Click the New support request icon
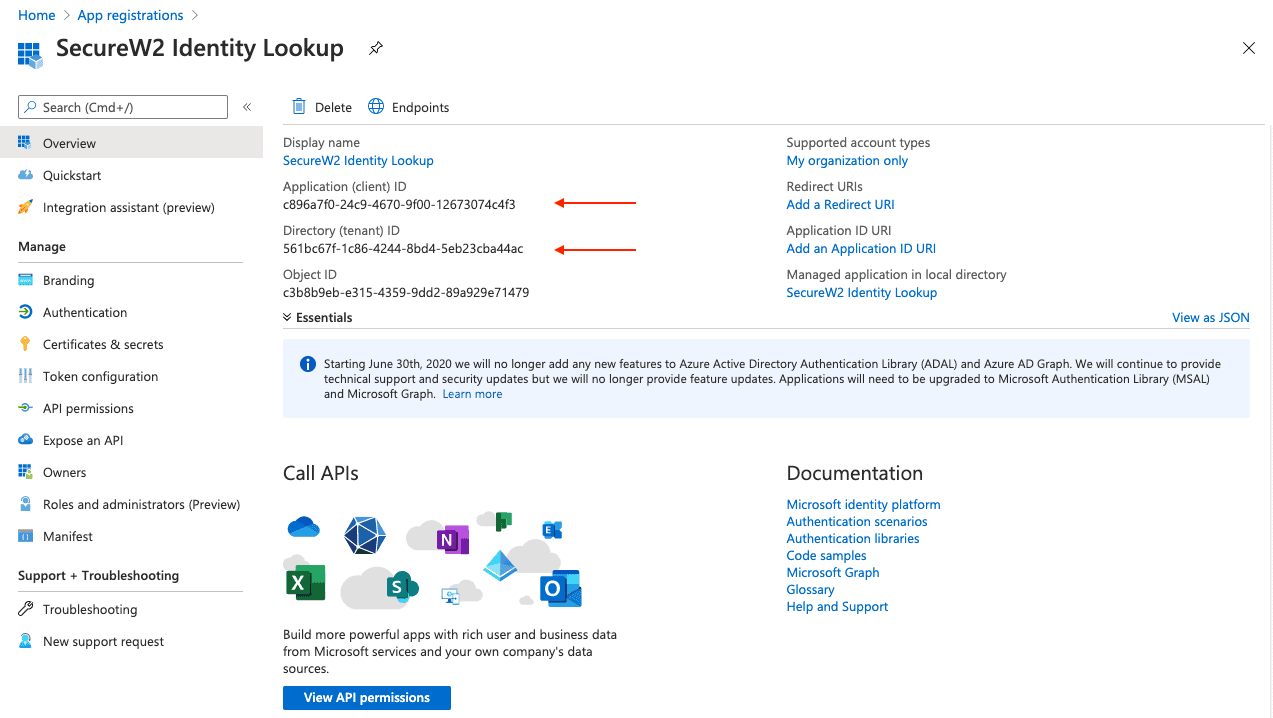Screen dimensions: 1273x718 tap(25, 641)
